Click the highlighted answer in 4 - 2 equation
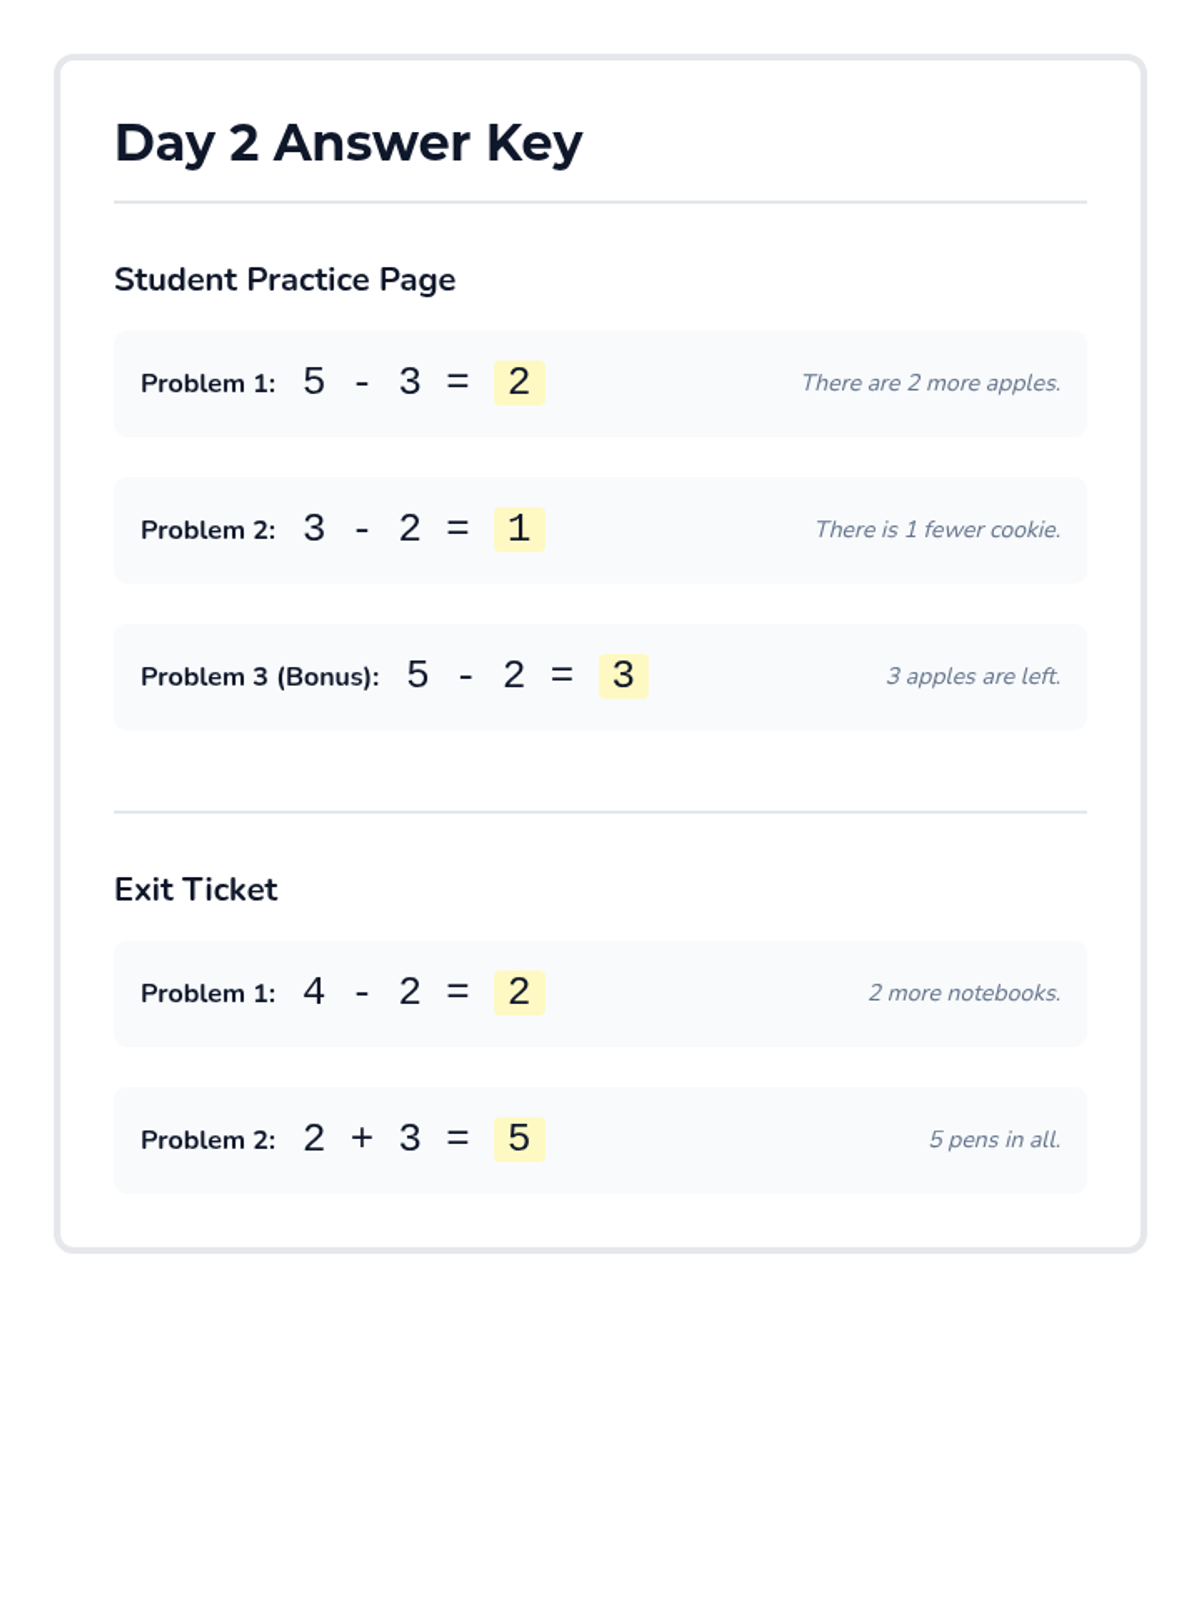This screenshot has height=1600, width=1200. click(519, 992)
